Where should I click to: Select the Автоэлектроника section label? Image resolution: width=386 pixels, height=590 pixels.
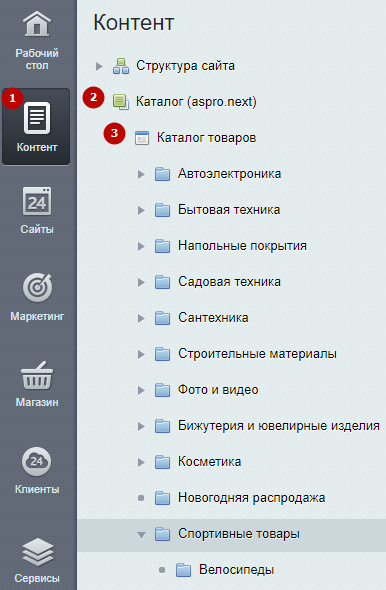[229, 173]
